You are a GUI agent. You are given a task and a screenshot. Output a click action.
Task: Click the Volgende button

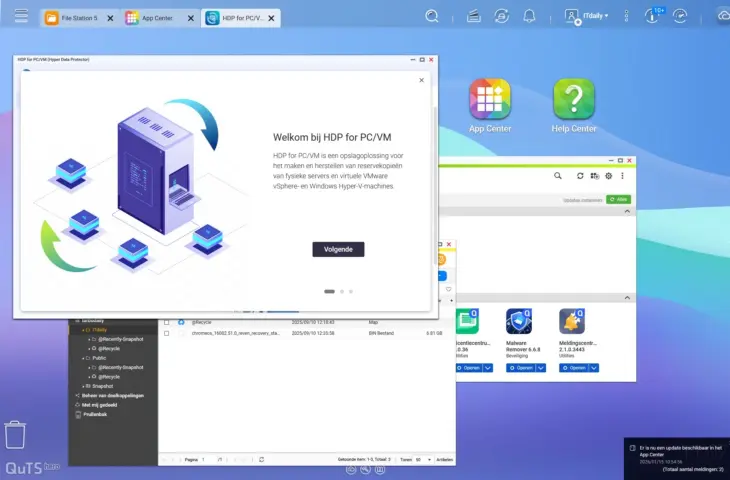click(x=338, y=249)
